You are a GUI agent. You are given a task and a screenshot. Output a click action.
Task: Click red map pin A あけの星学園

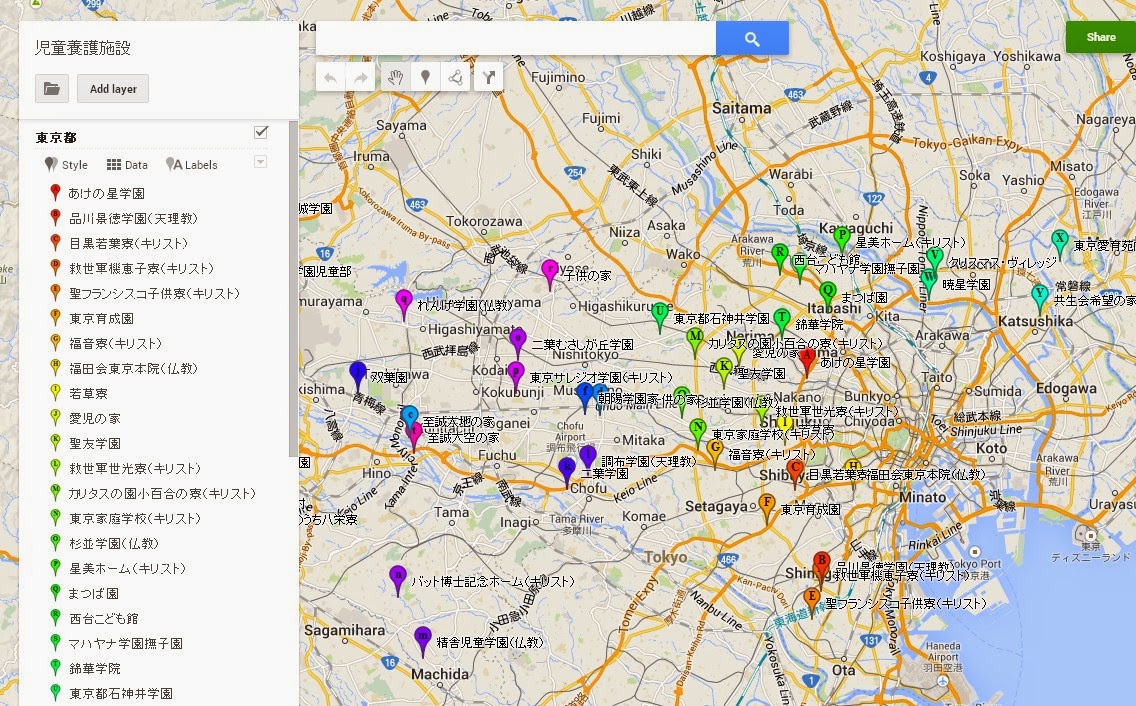807,362
